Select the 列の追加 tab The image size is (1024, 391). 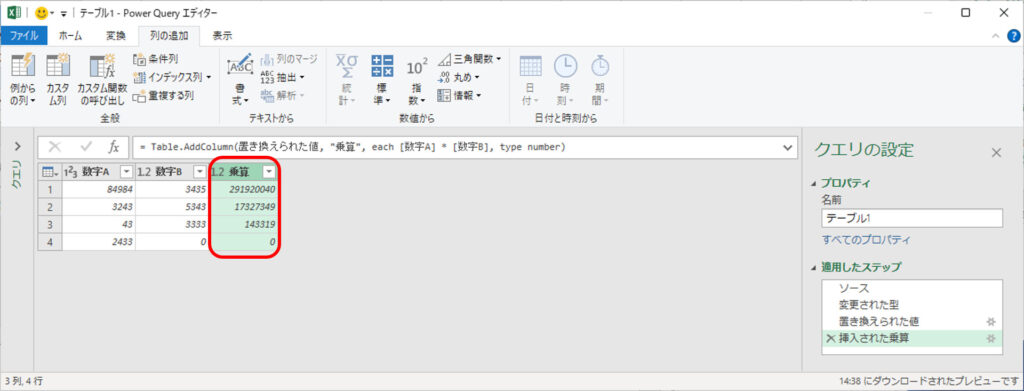[x=170, y=36]
